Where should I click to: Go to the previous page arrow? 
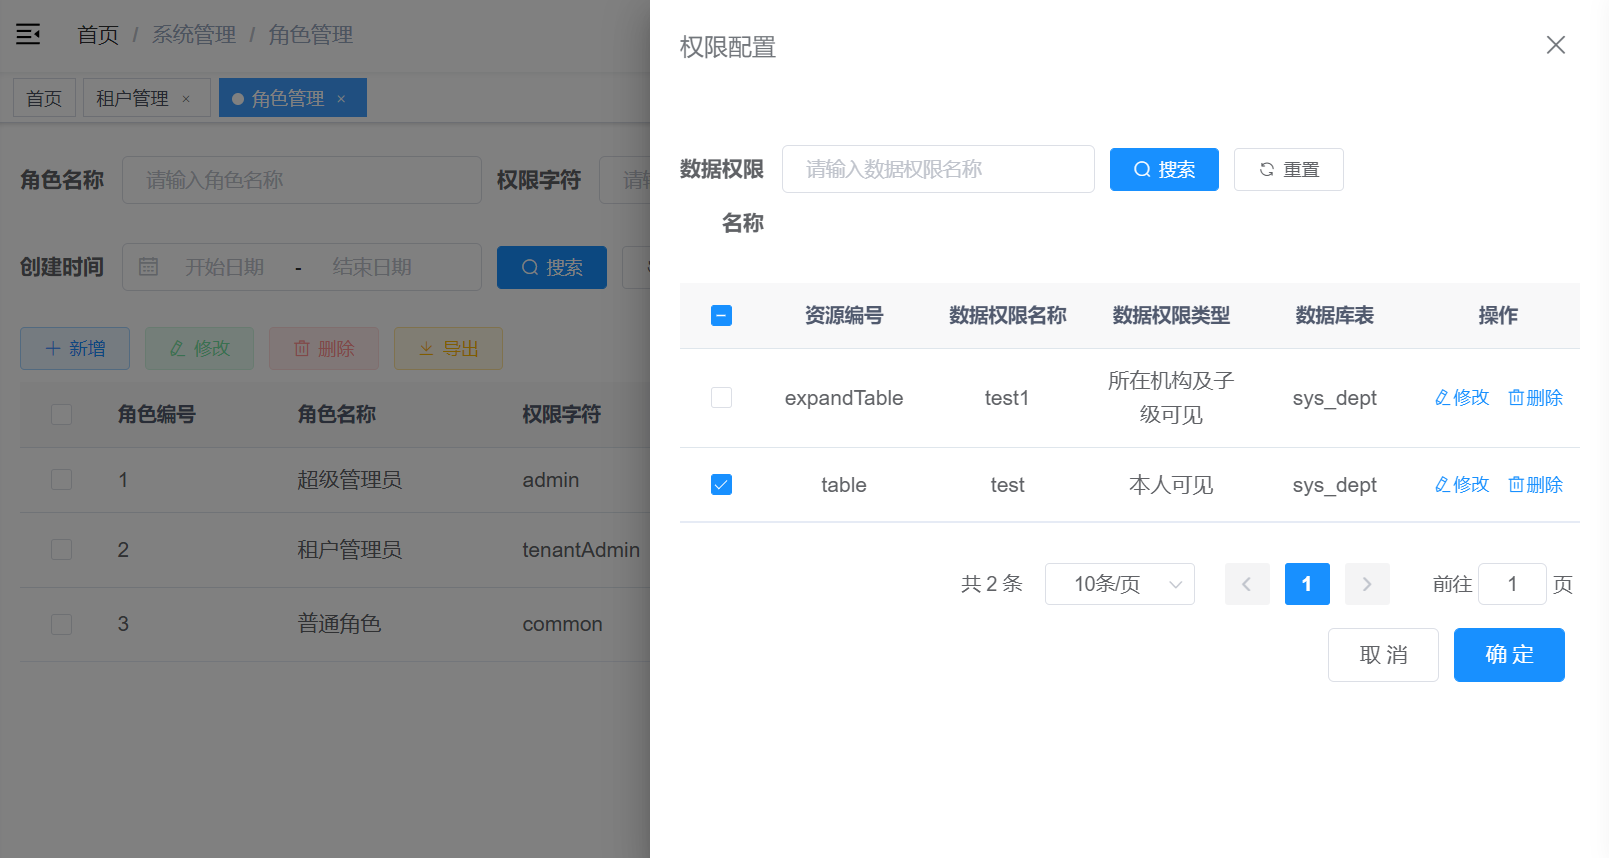[1247, 584]
